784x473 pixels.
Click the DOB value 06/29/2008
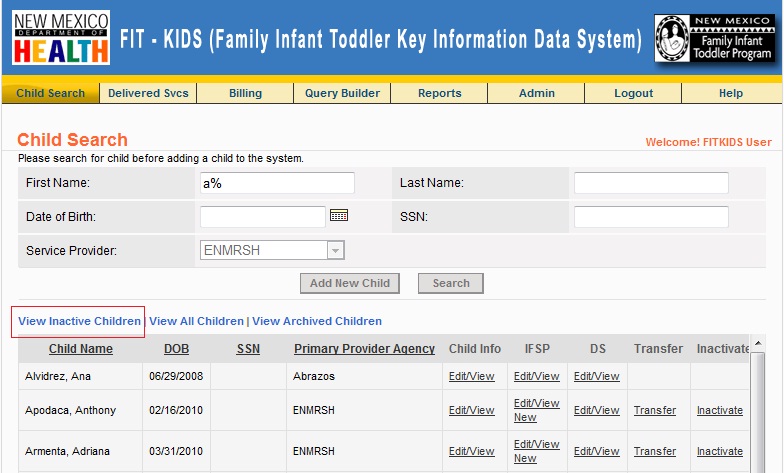click(176, 376)
